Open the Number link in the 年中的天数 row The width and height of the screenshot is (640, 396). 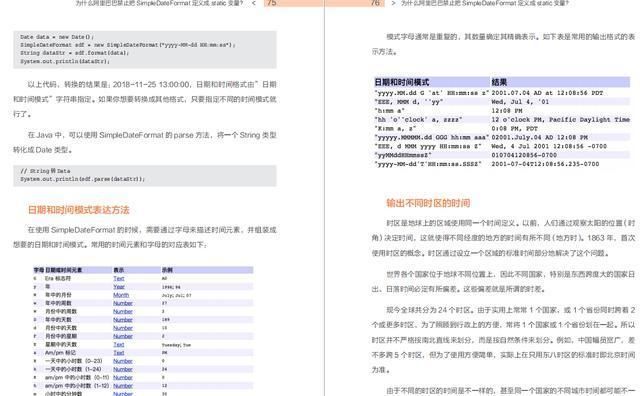123,320
